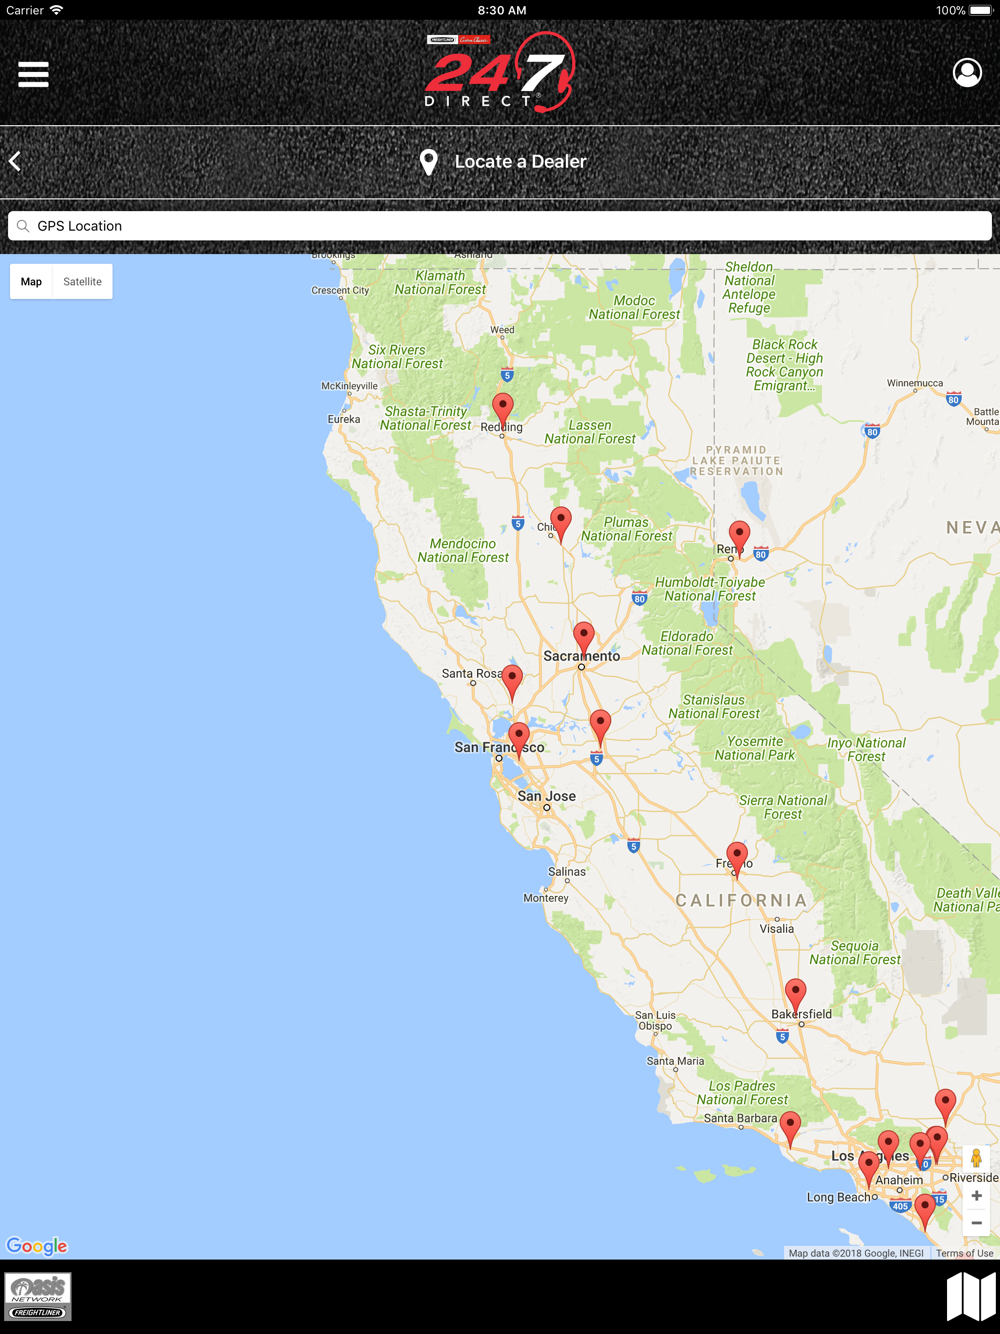The image size is (1000, 1334).
Task: Select the dealer pin at Reno
Action: pyautogui.click(x=739, y=538)
